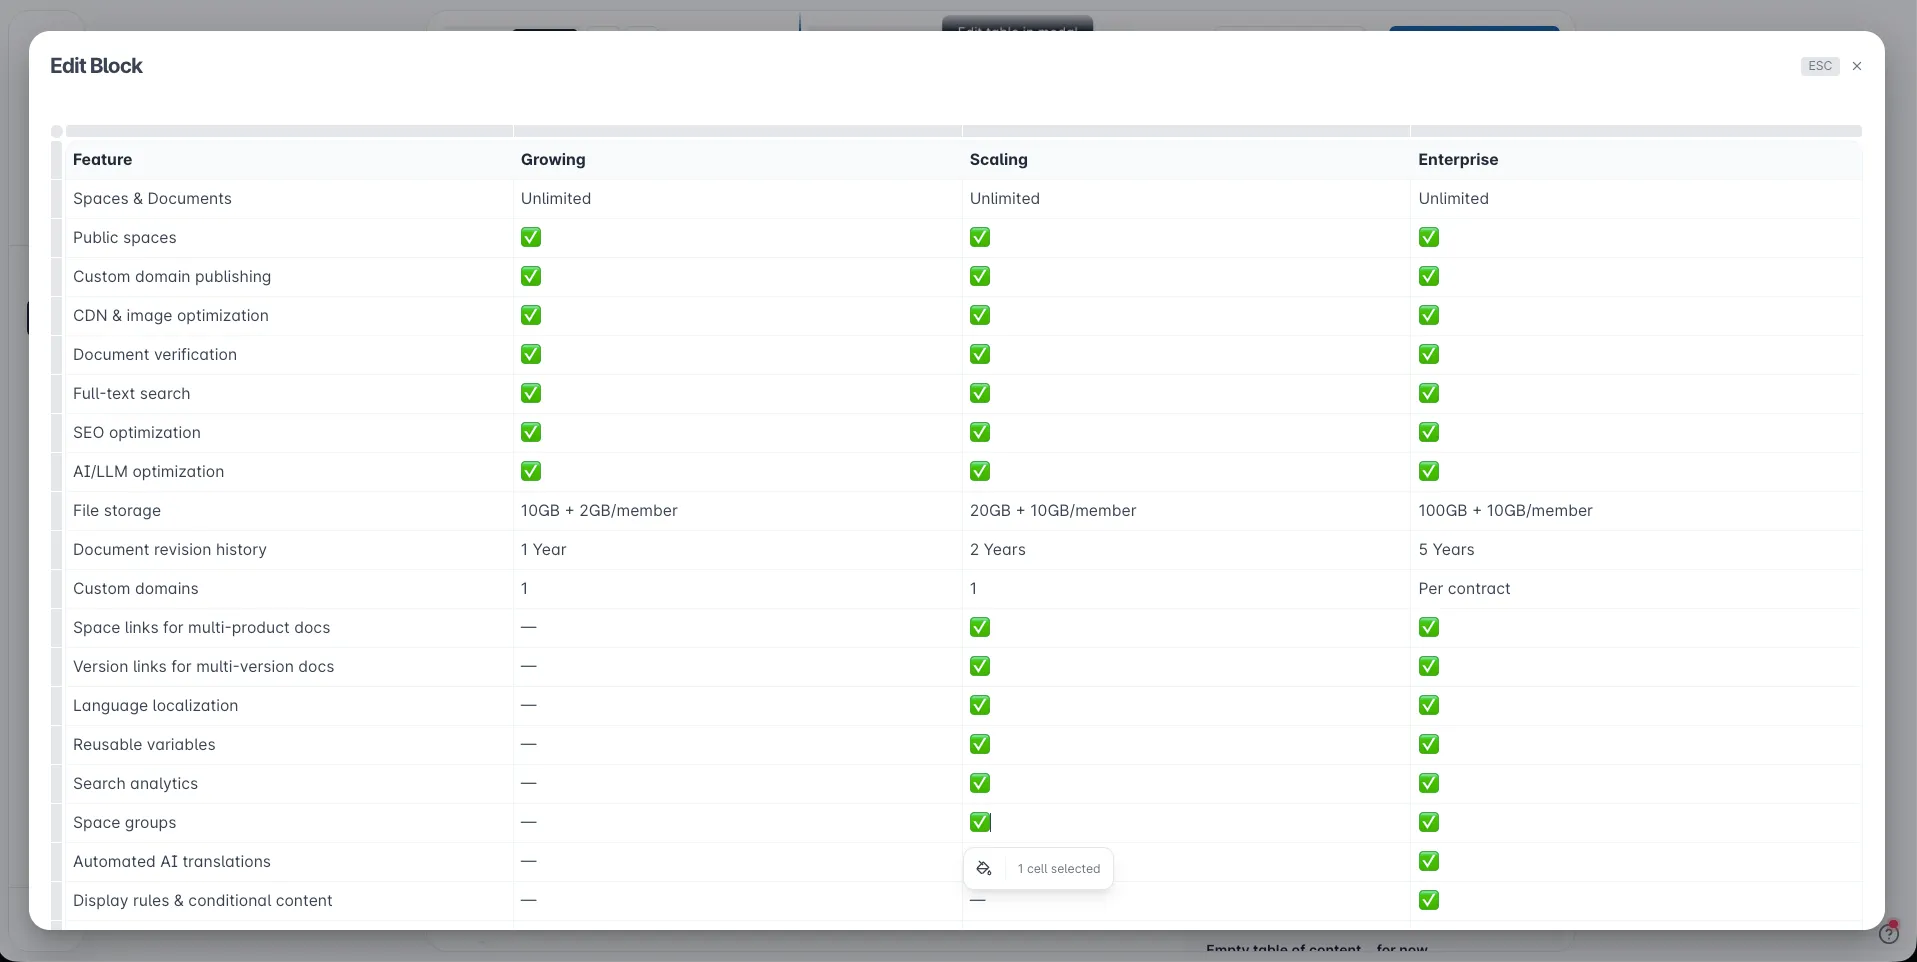Image resolution: width=1917 pixels, height=962 pixels.
Task: Click Enterprise checkmark for Space groups
Action: (1429, 822)
